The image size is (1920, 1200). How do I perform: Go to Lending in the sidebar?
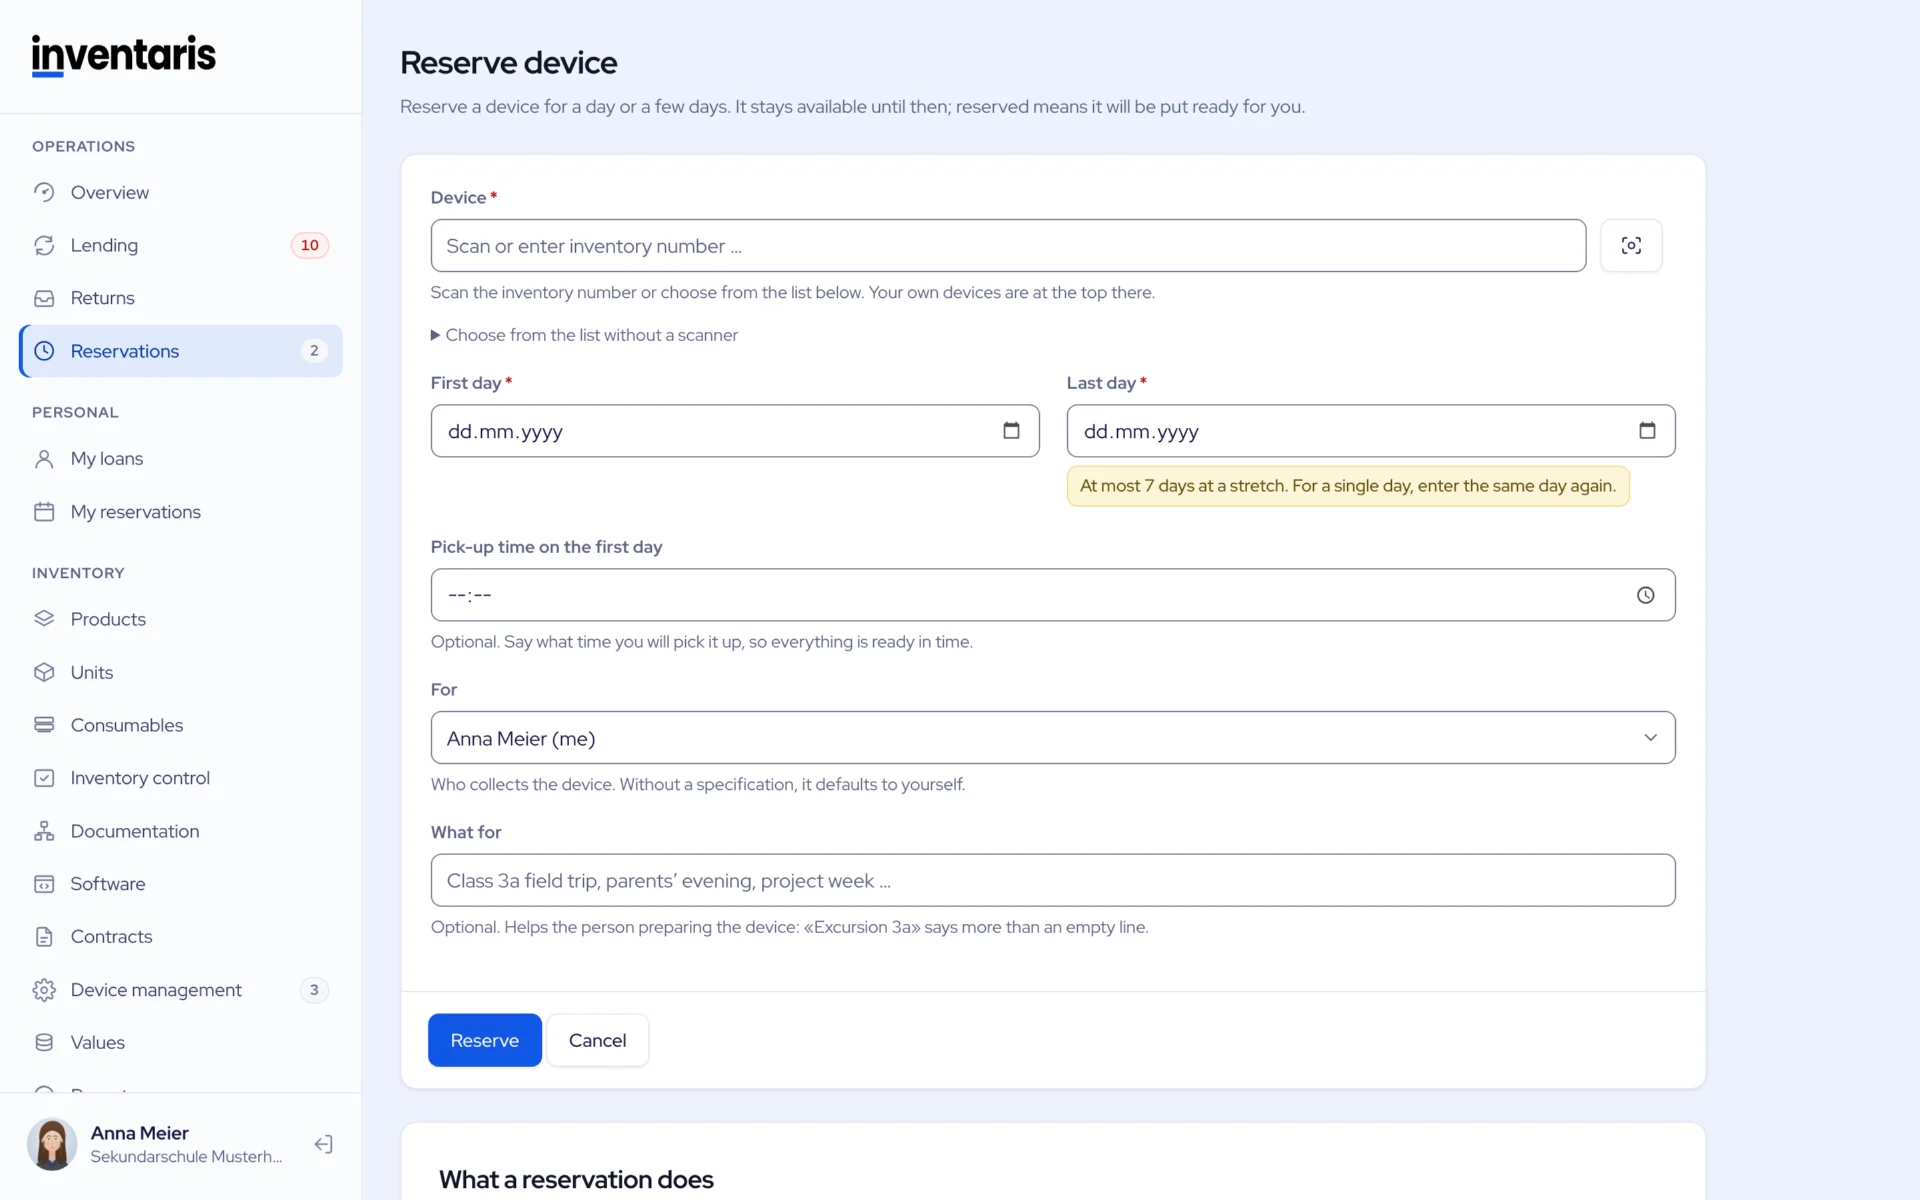point(181,245)
